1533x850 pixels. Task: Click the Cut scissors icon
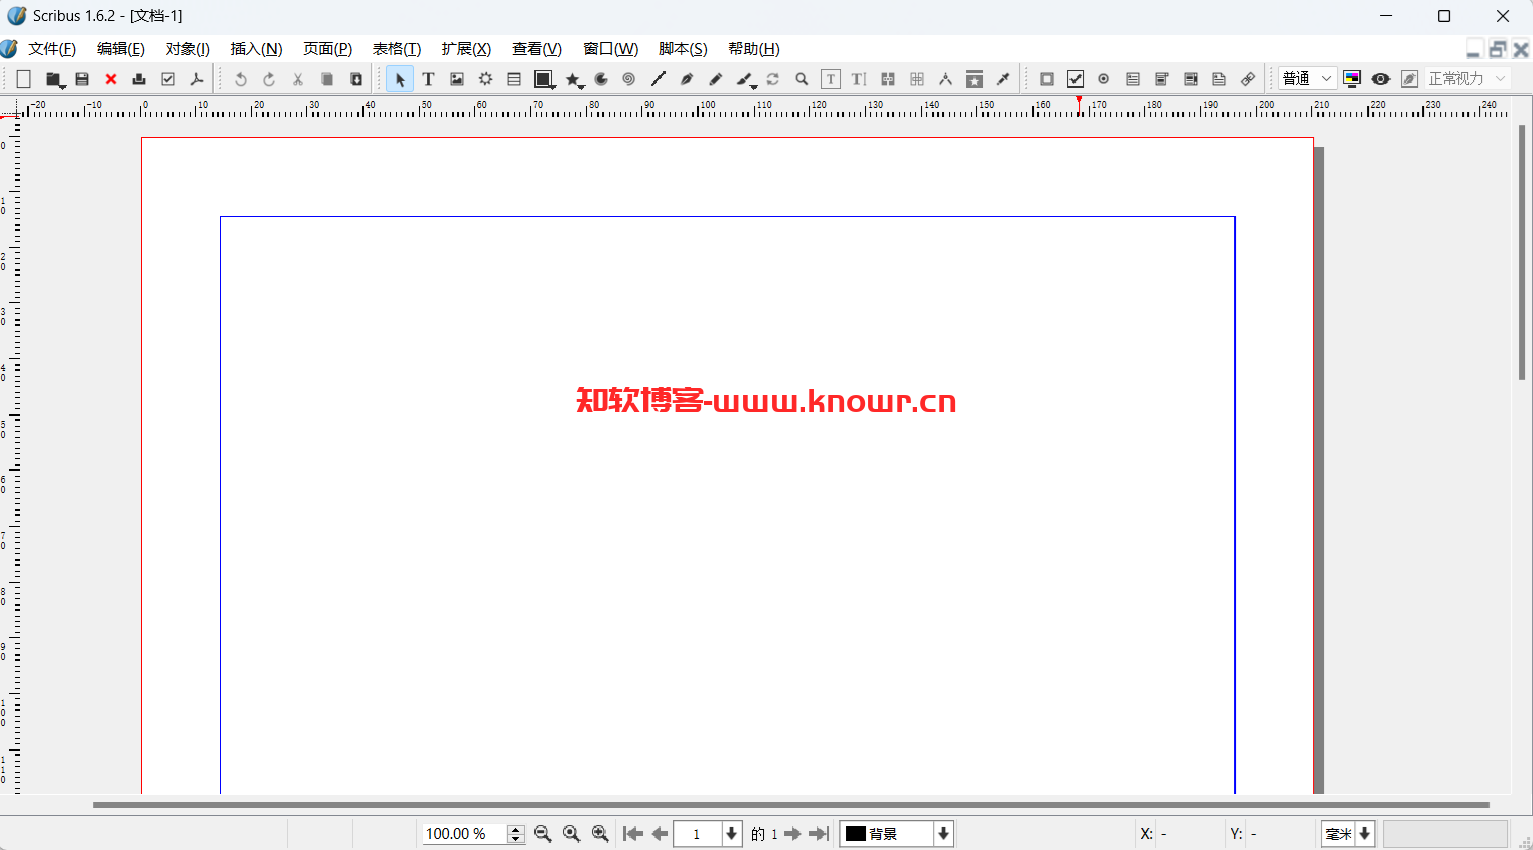click(x=298, y=79)
